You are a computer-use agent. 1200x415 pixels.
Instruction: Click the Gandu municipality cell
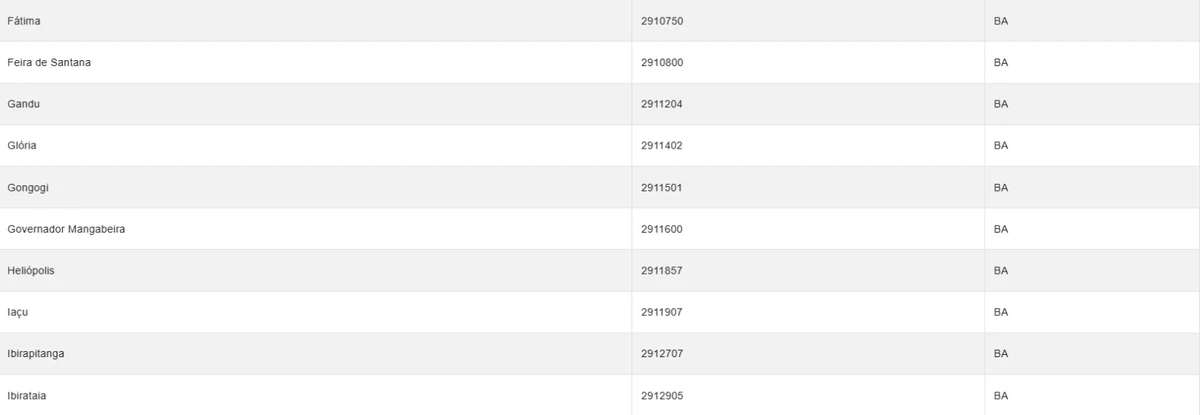24,104
